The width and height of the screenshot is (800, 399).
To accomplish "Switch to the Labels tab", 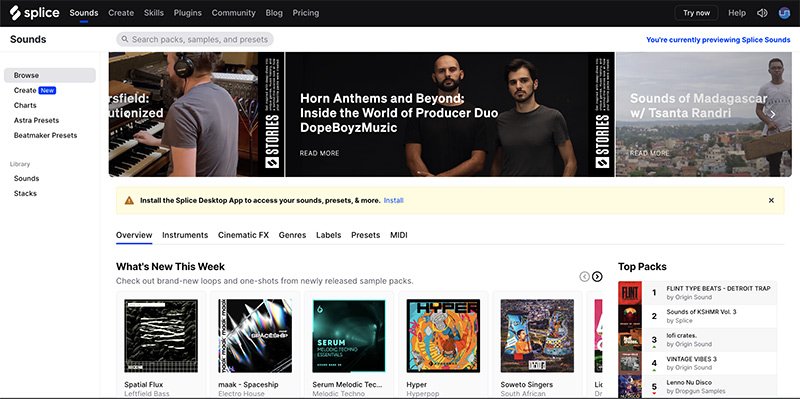I will click(329, 235).
